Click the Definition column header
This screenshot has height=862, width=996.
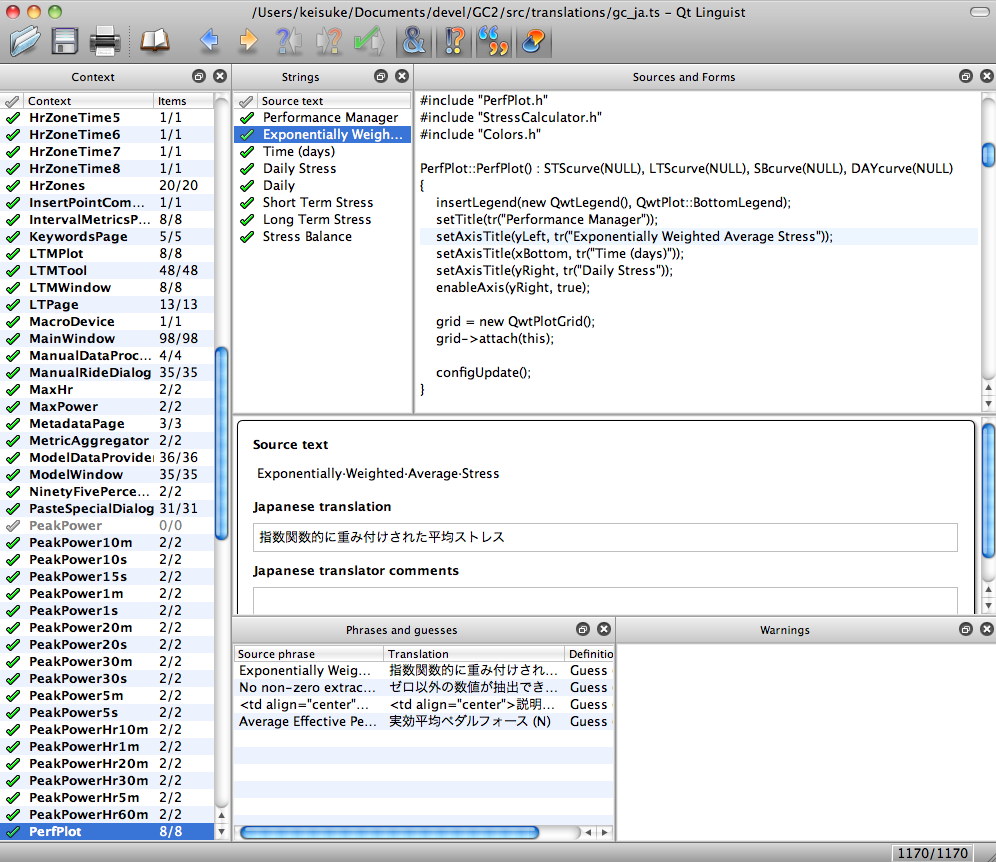(590, 654)
